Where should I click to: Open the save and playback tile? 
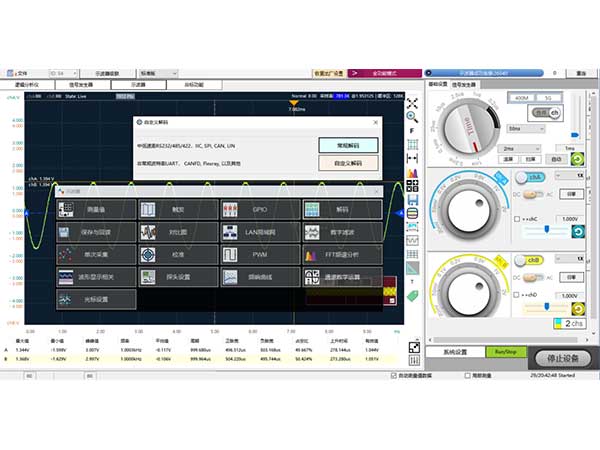(96, 232)
